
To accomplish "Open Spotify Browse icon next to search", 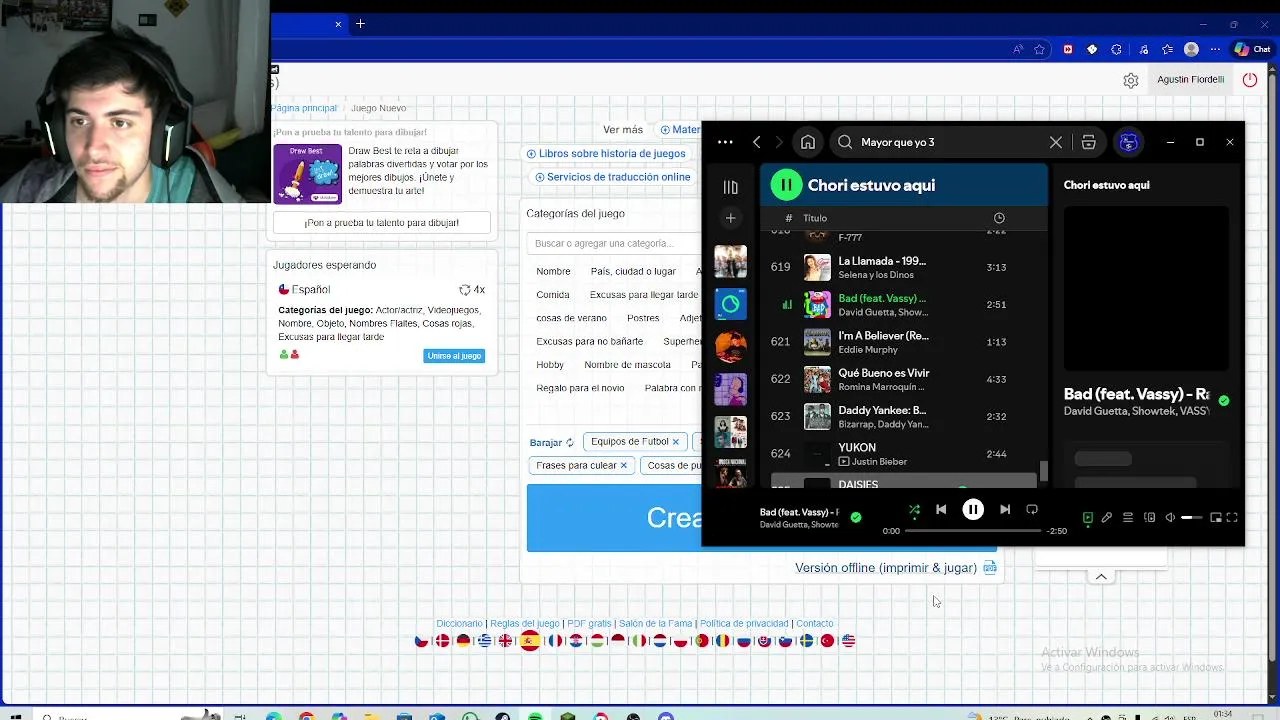I will 1089,142.
